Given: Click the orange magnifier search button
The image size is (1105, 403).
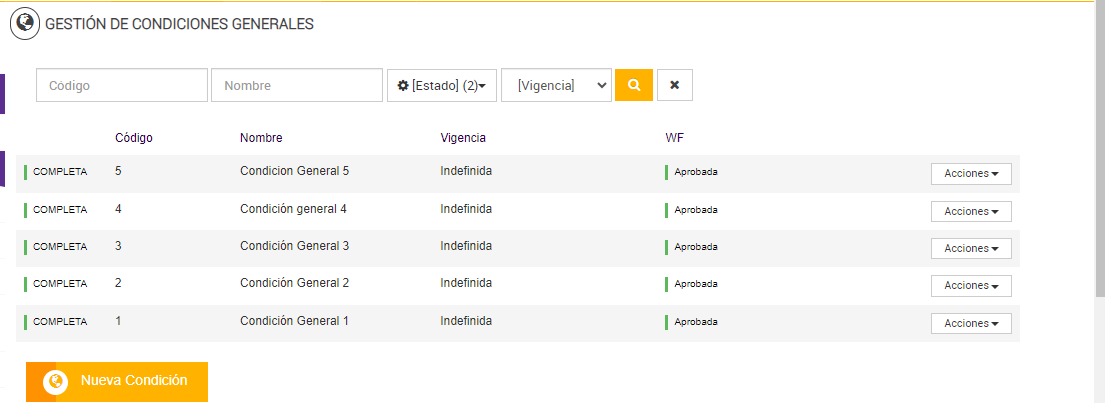Looking at the screenshot, I should [x=633, y=85].
